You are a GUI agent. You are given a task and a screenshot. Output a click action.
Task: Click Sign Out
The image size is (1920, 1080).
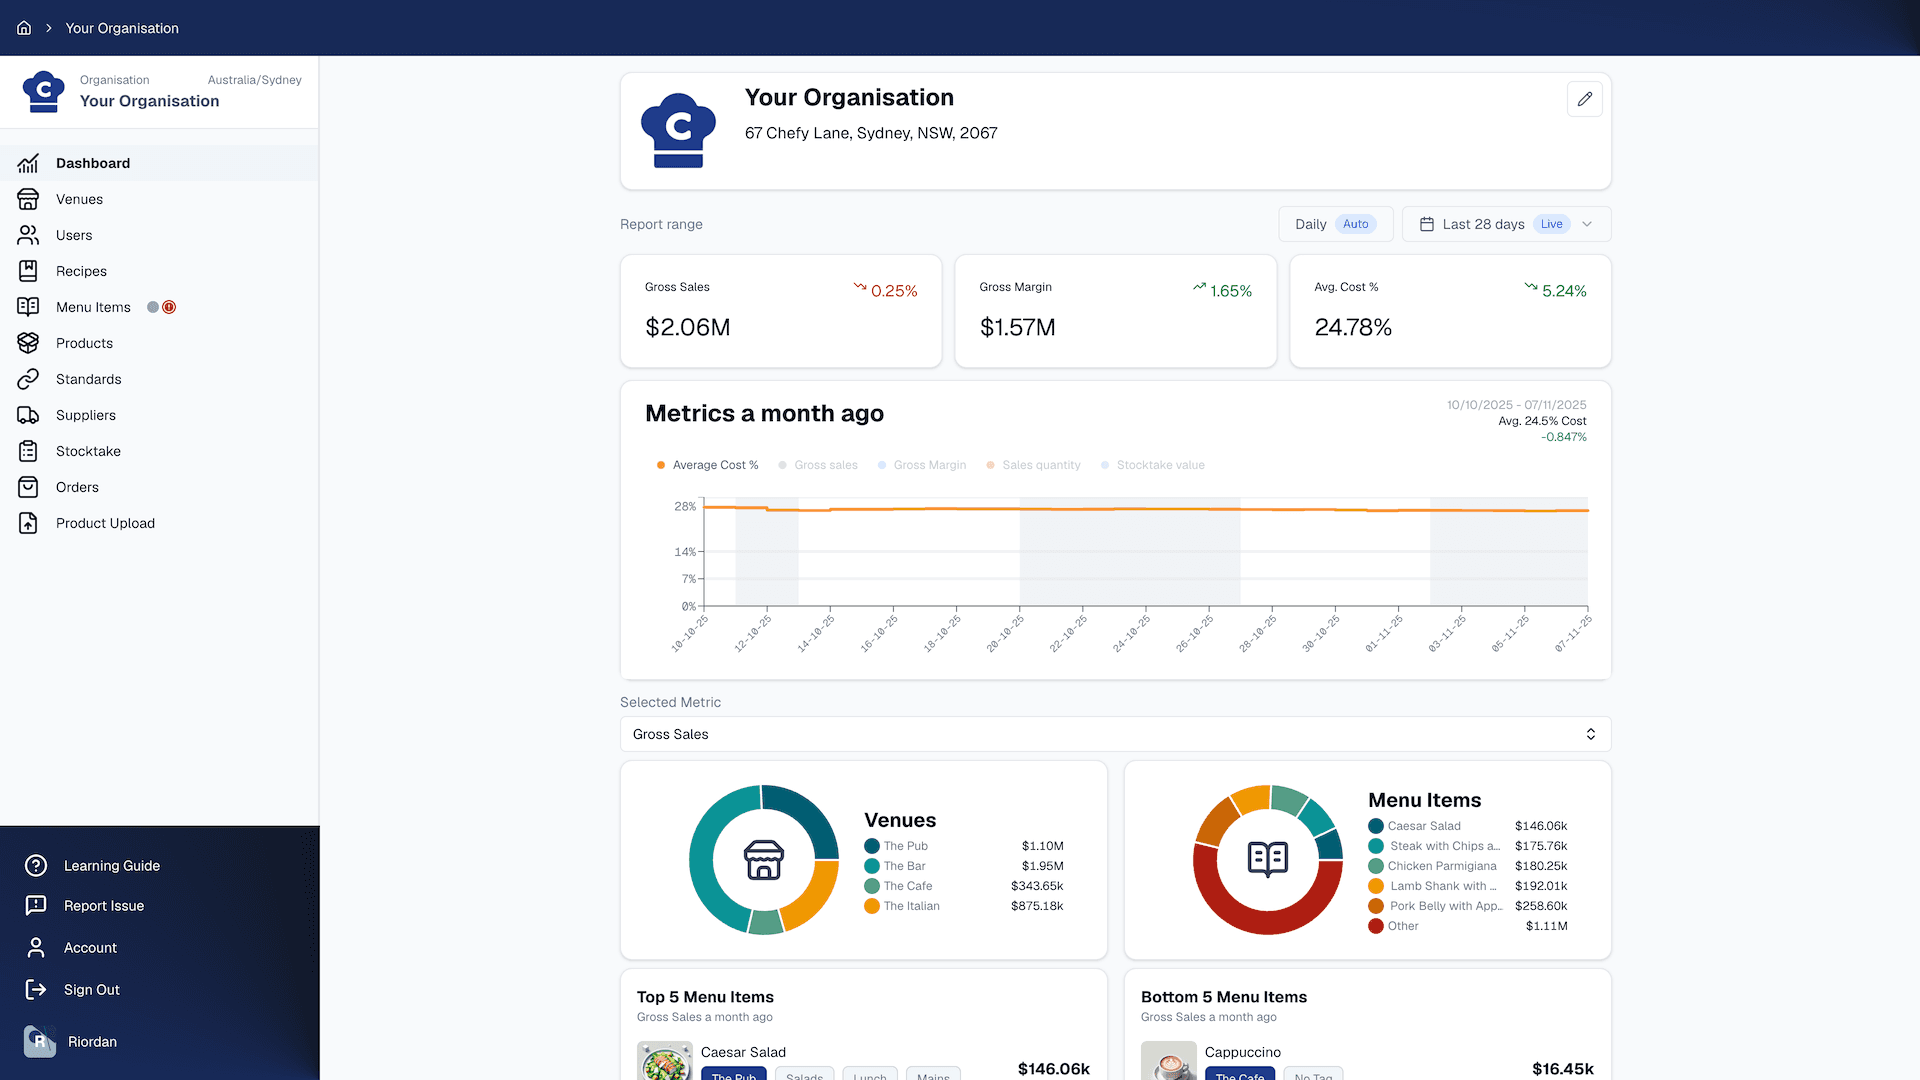(93, 989)
